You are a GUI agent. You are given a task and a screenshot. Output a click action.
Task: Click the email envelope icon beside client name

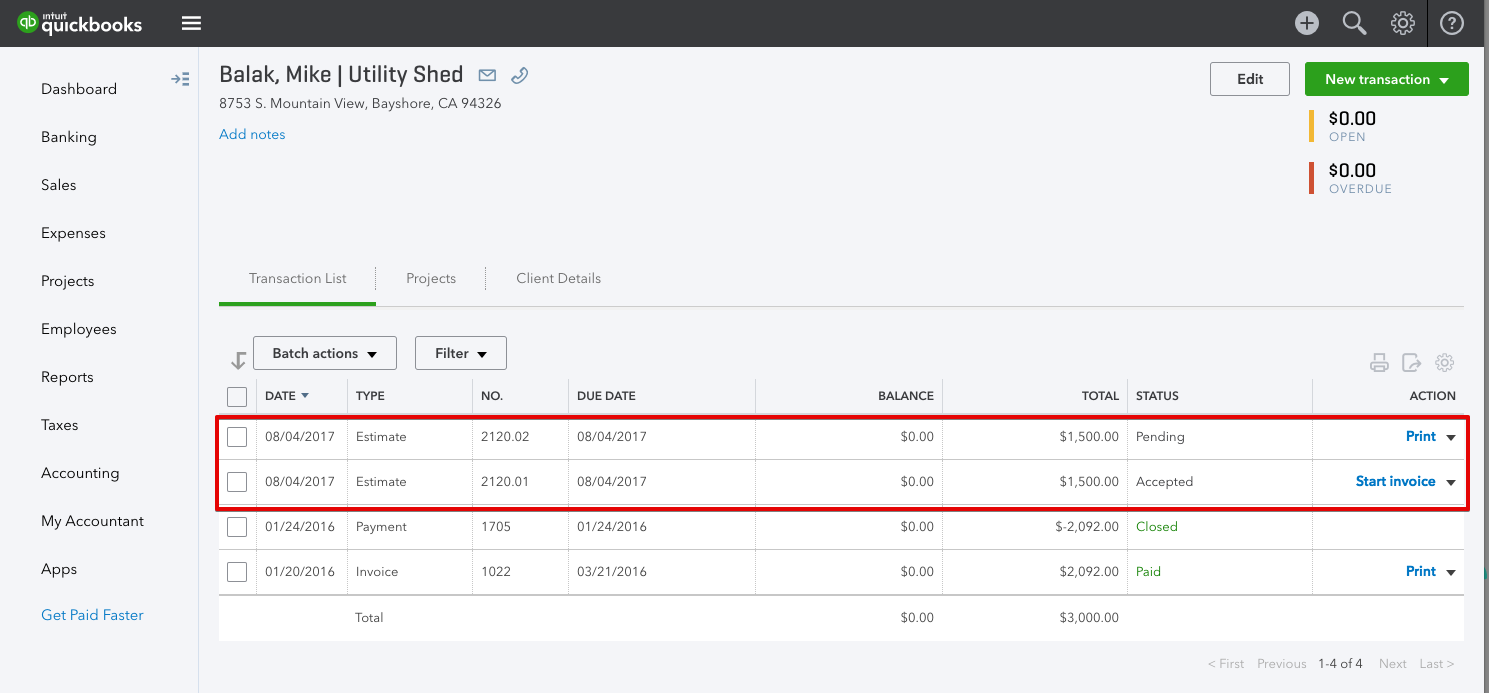click(x=487, y=75)
